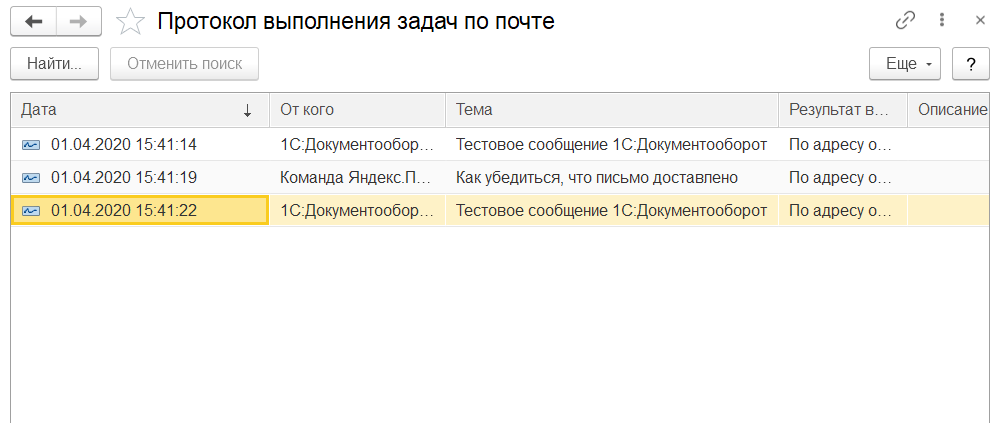Click the forward navigation arrow
Viewport: 1004px width, 423px height.
click(x=77, y=21)
